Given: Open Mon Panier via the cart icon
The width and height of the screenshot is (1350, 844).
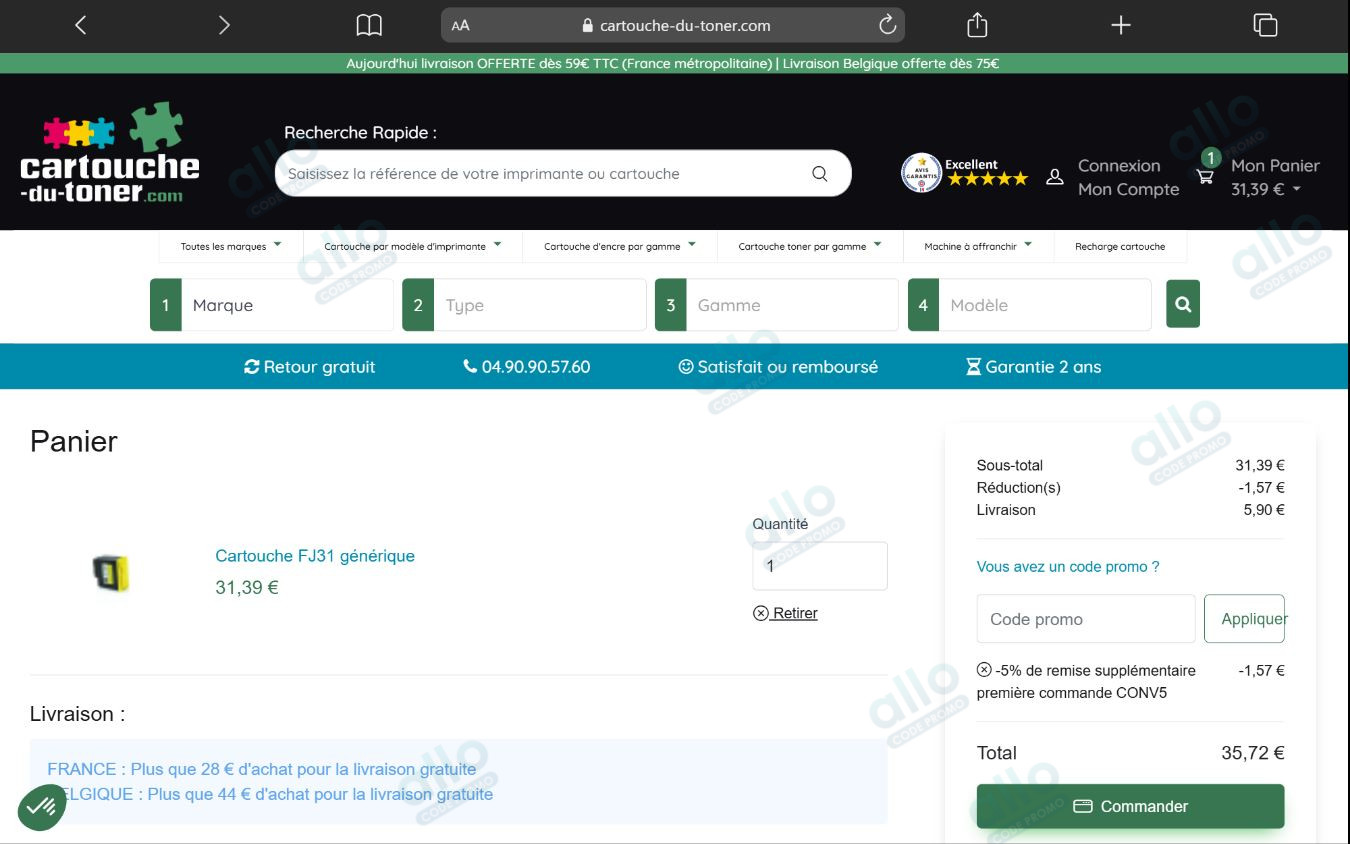Looking at the screenshot, I should tap(1204, 175).
